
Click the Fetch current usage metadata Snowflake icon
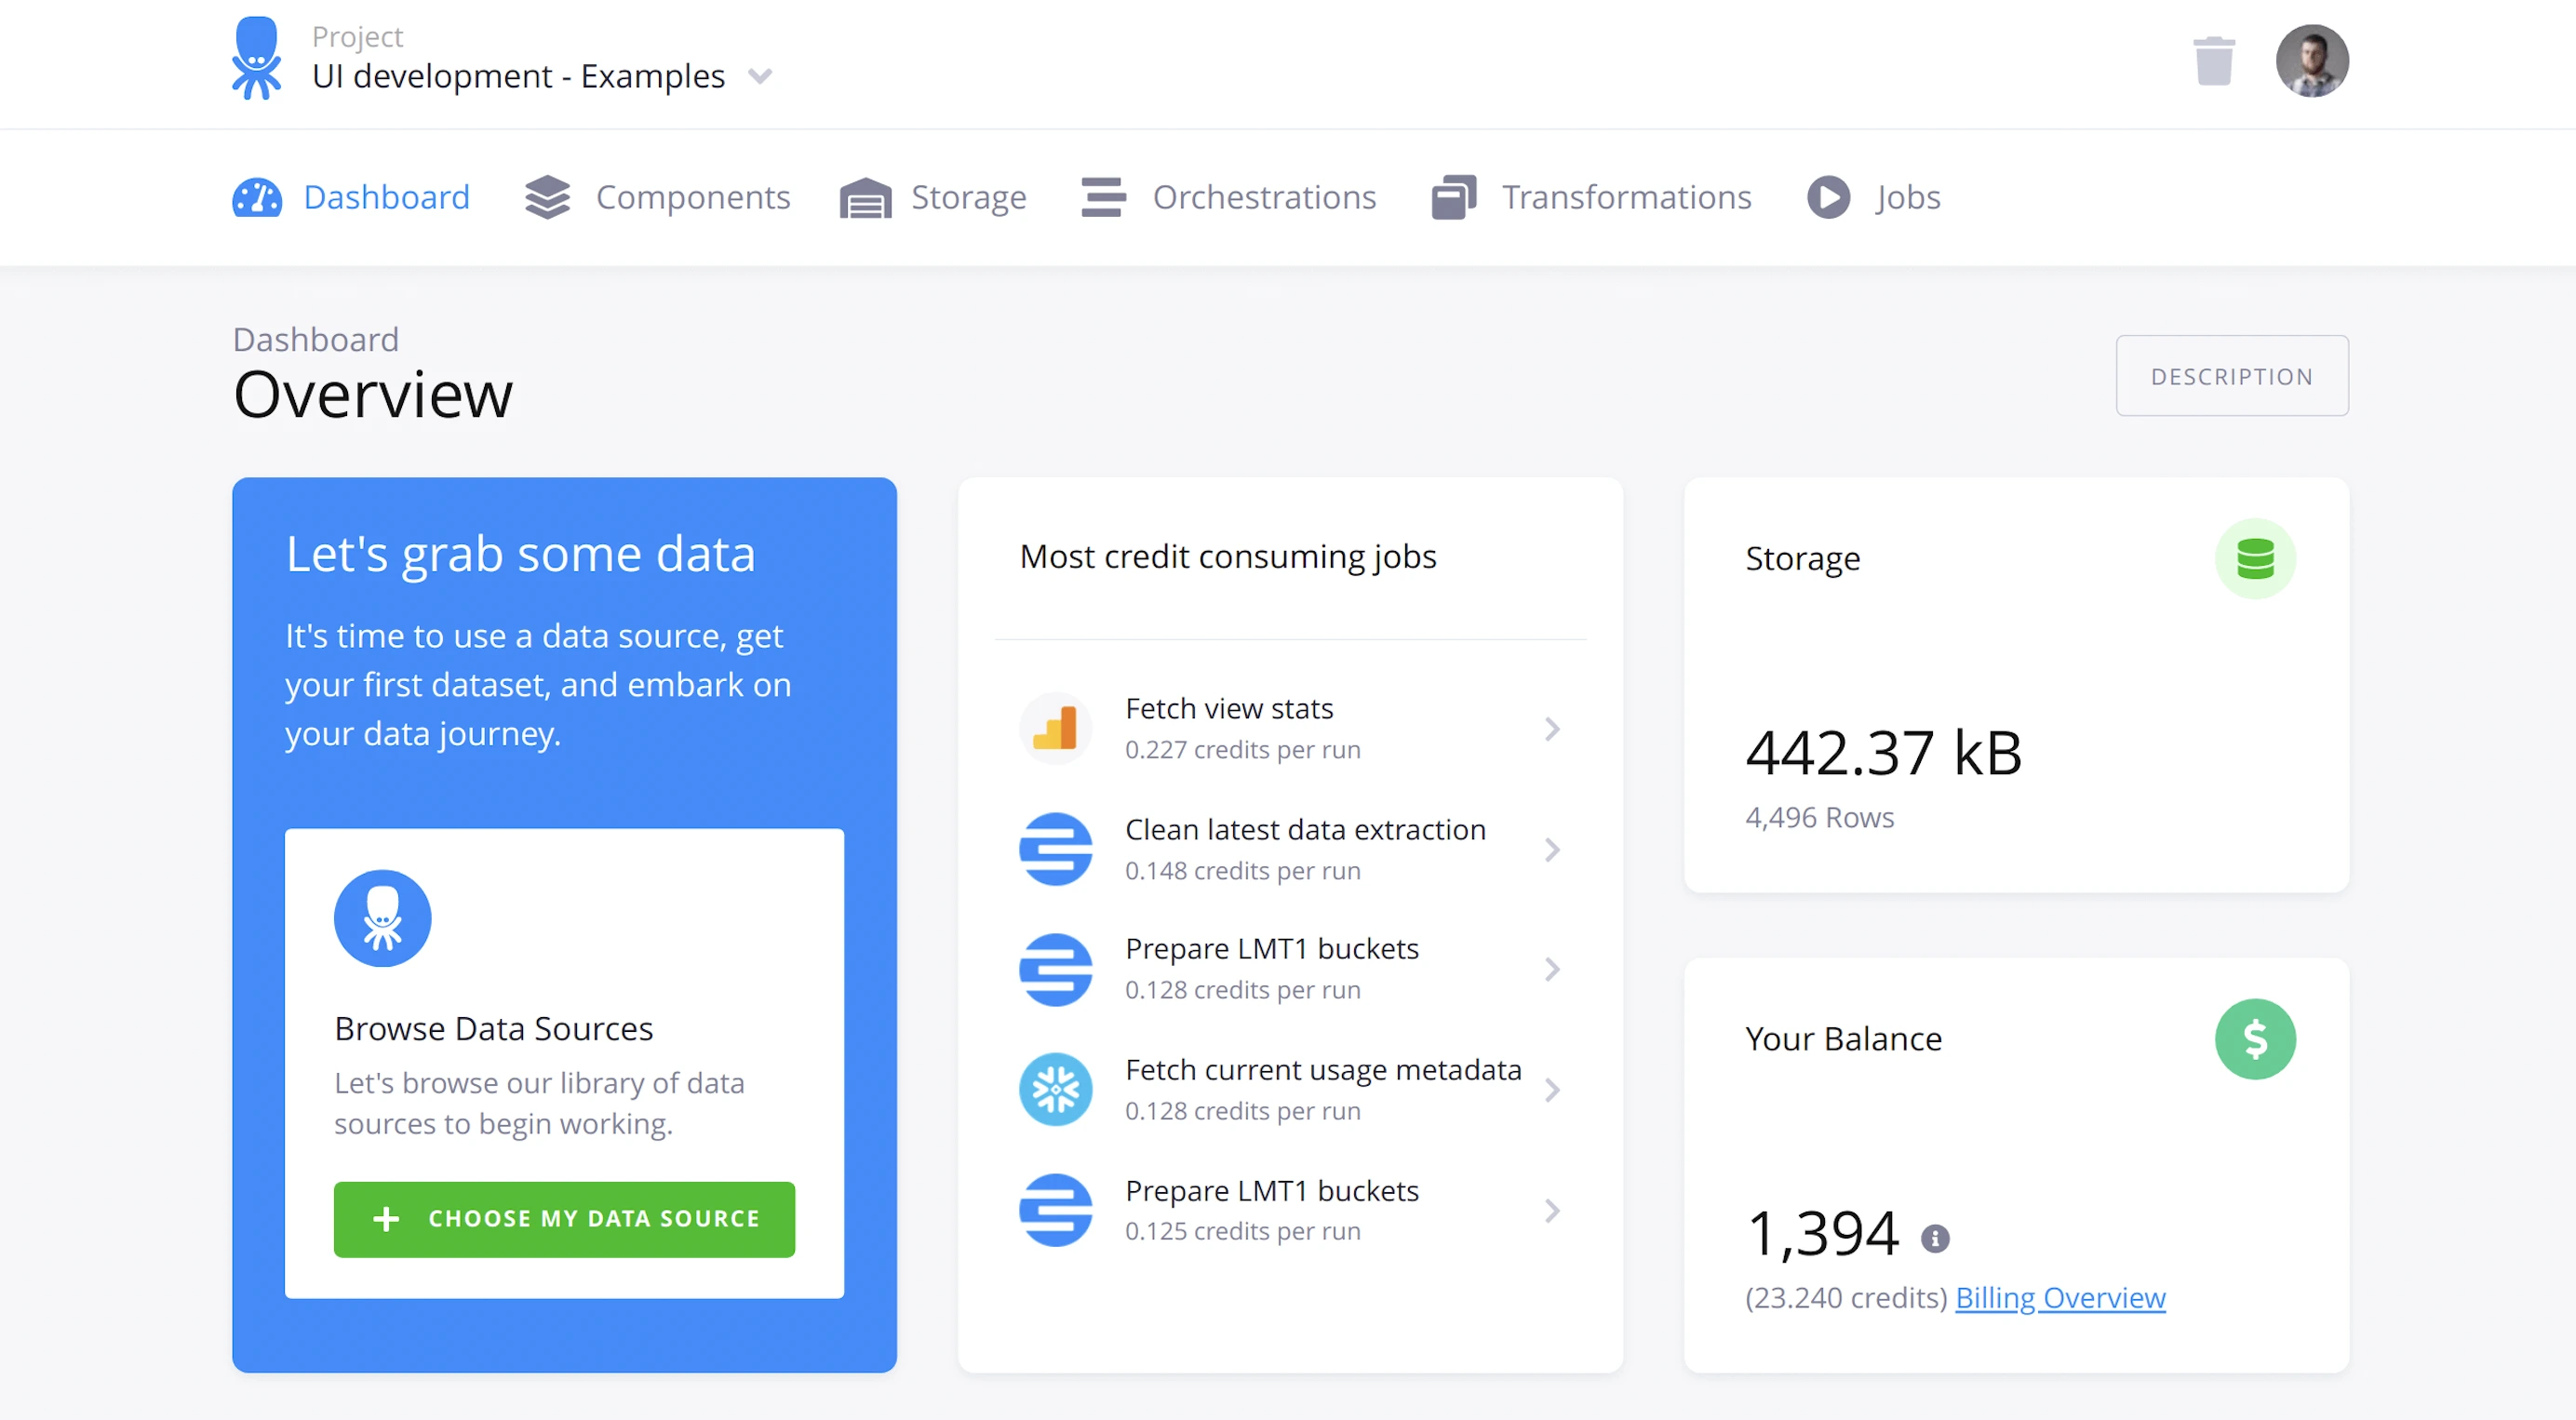1055,1089
